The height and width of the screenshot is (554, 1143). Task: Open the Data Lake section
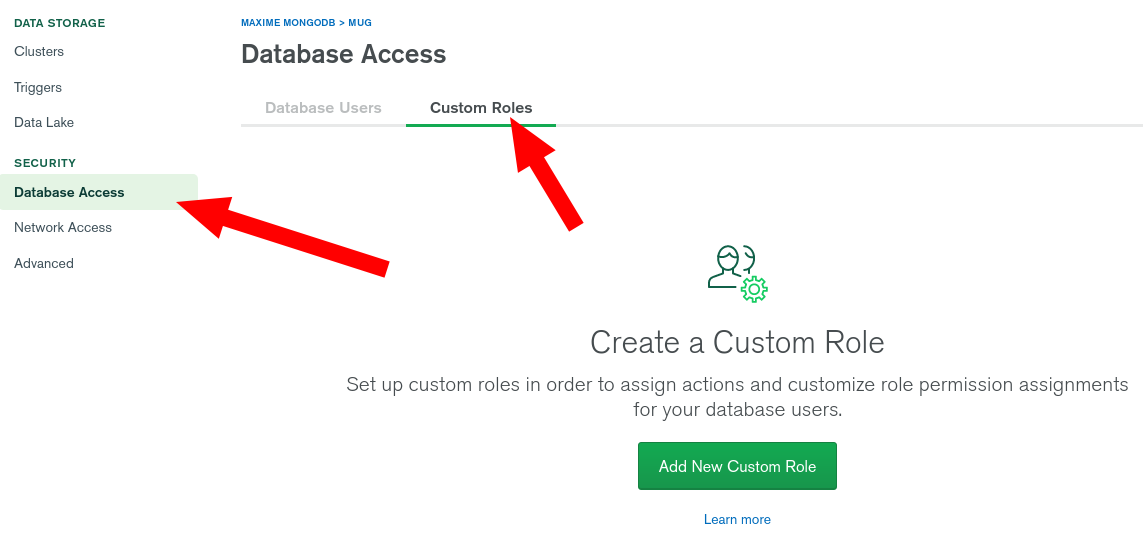tap(44, 122)
